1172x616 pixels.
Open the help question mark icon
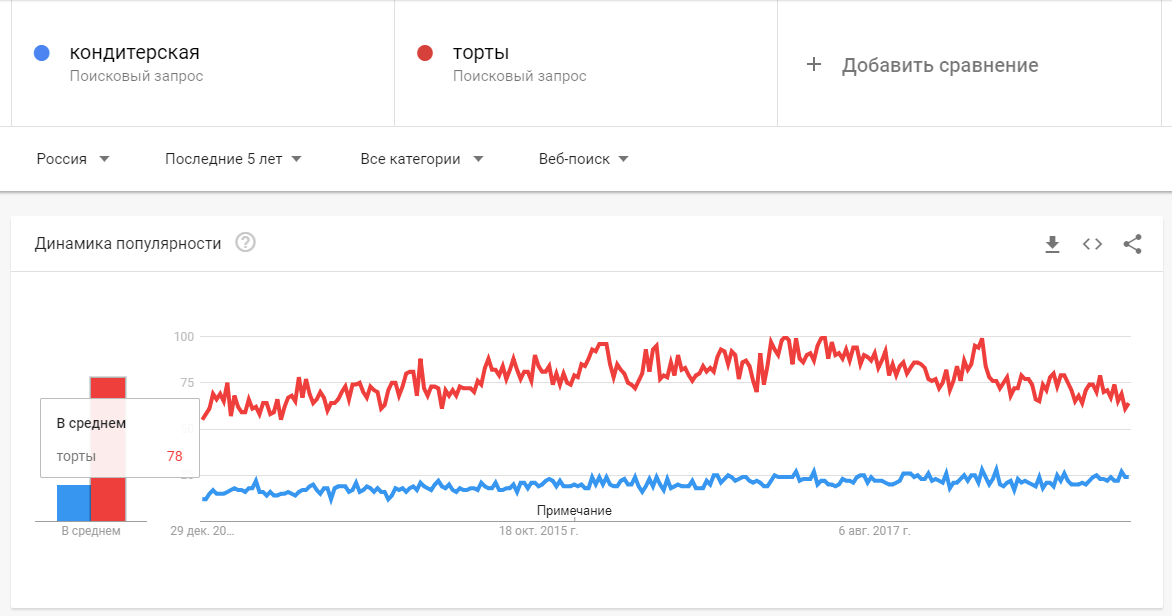245,243
